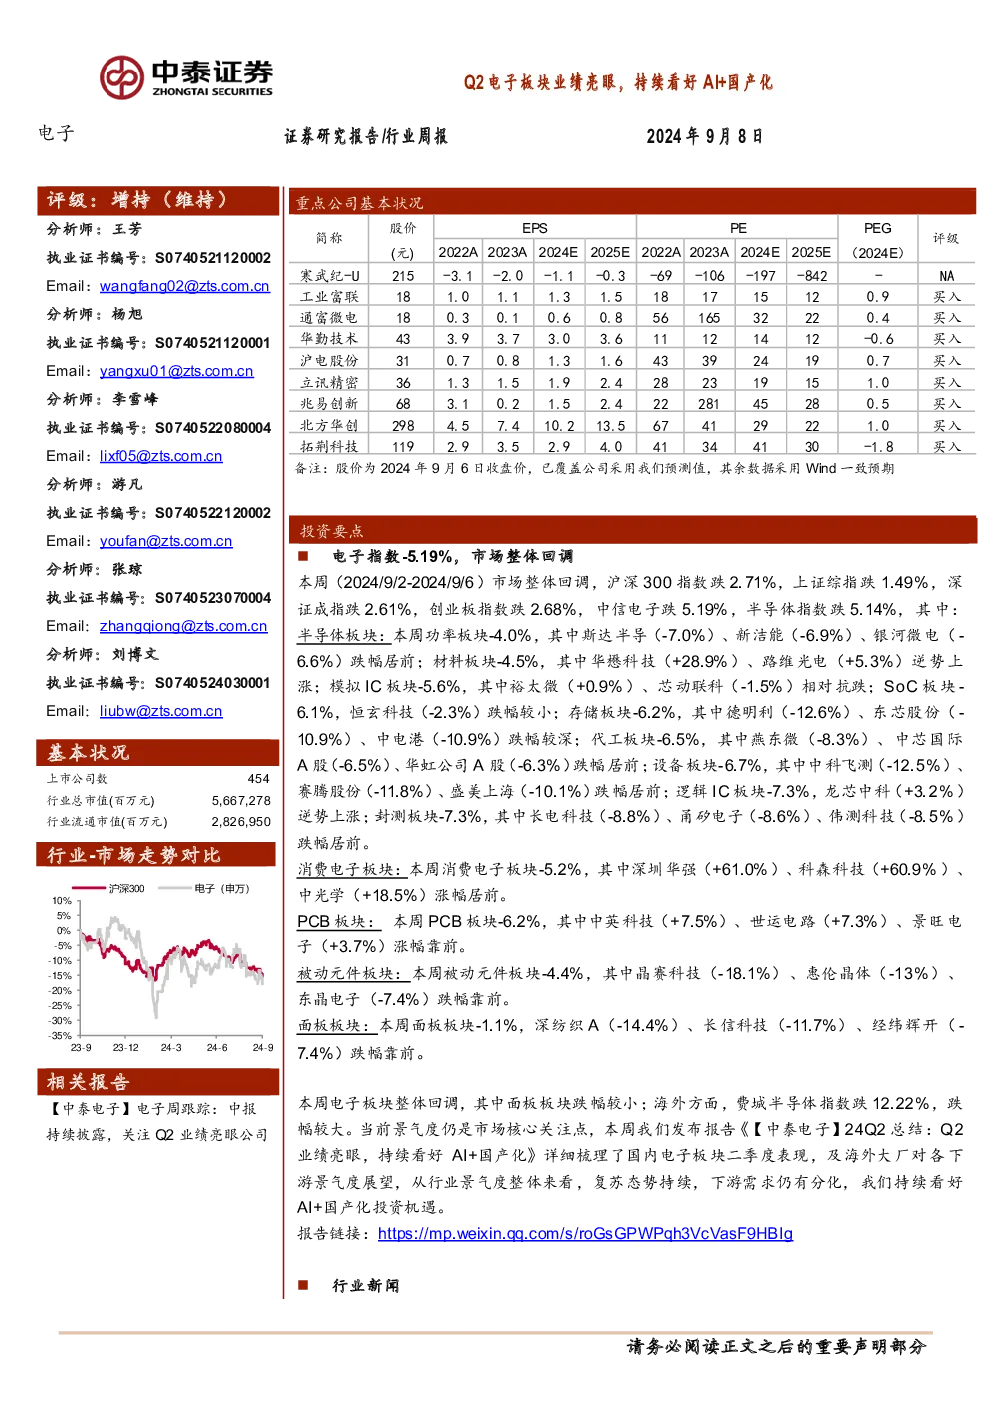Screen dimensions: 993x1404
Task: Click analyst name 李雪峰
Action: pyautogui.click(x=135, y=399)
